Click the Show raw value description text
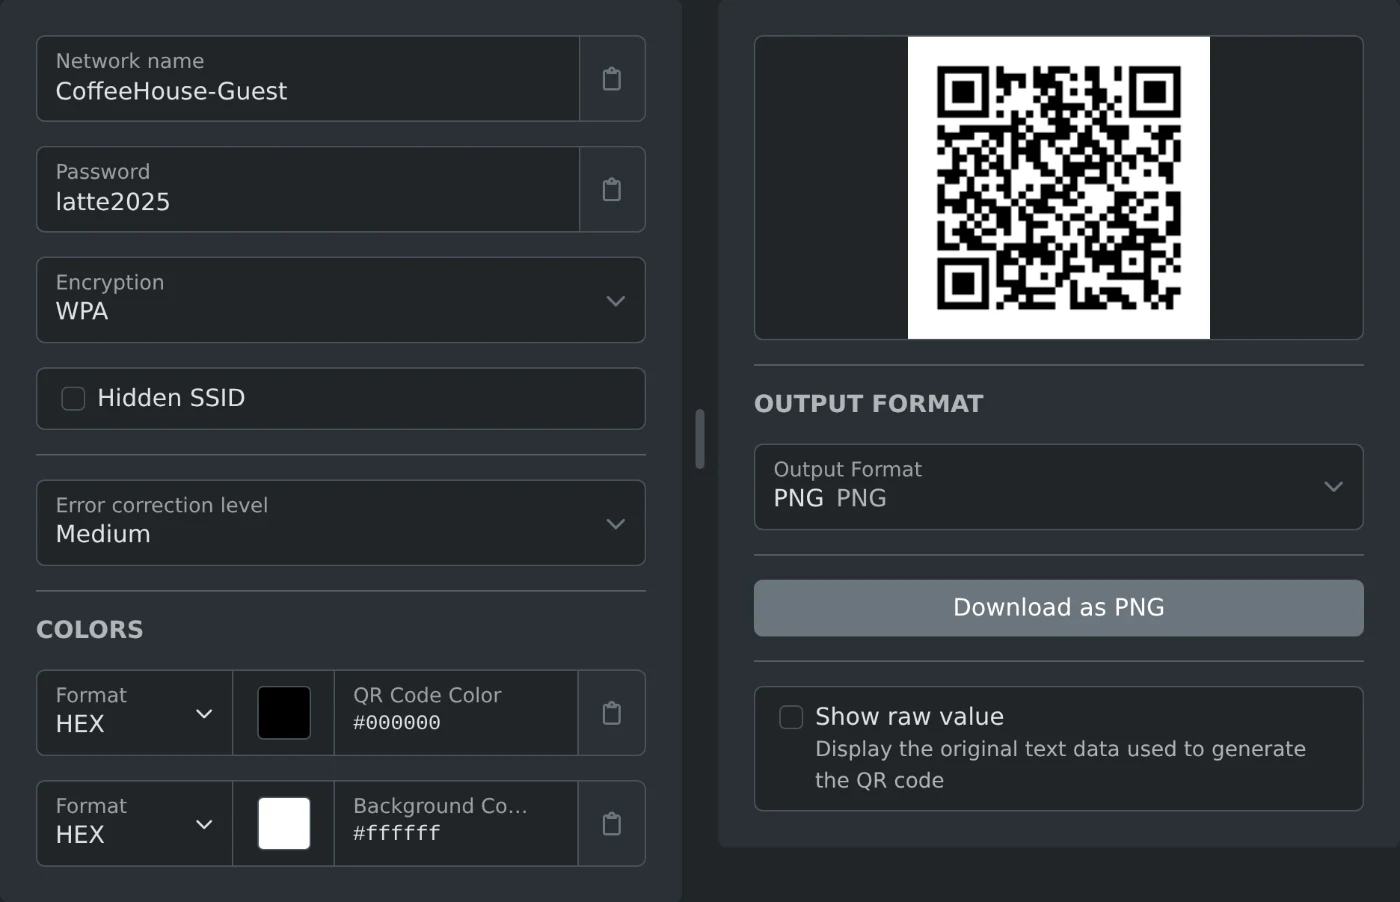This screenshot has height=902, width=1400. point(1060,765)
